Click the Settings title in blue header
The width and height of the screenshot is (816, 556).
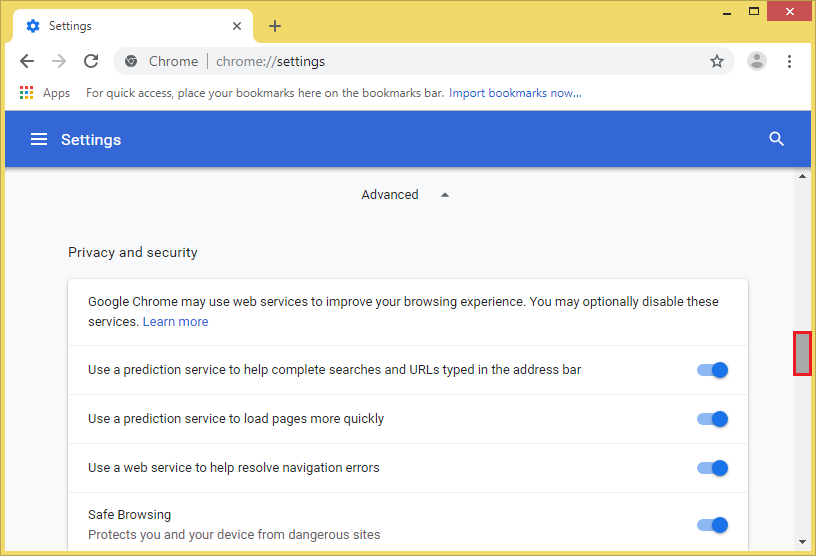[x=91, y=140]
